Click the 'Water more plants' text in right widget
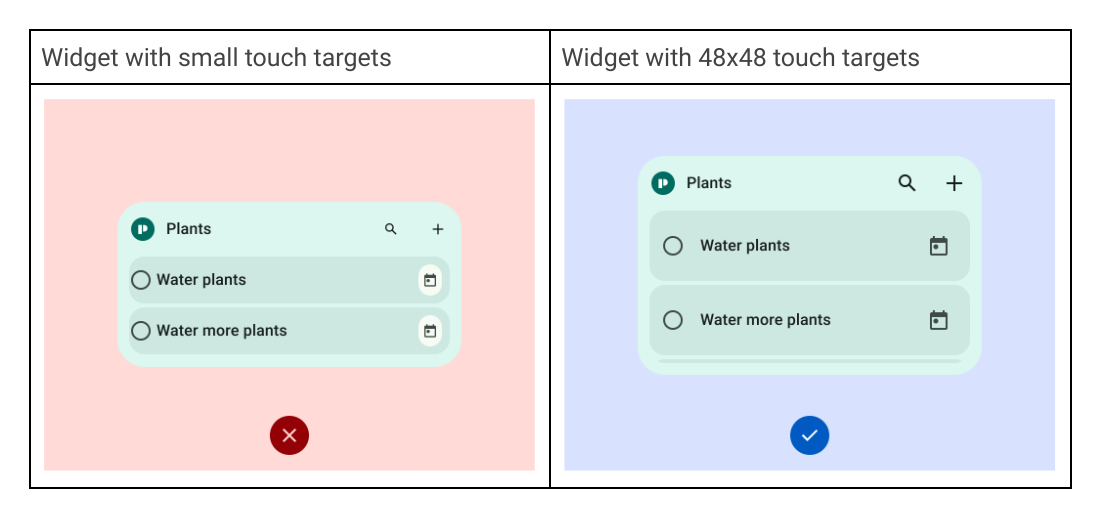The image size is (1107, 530). [x=765, y=320]
